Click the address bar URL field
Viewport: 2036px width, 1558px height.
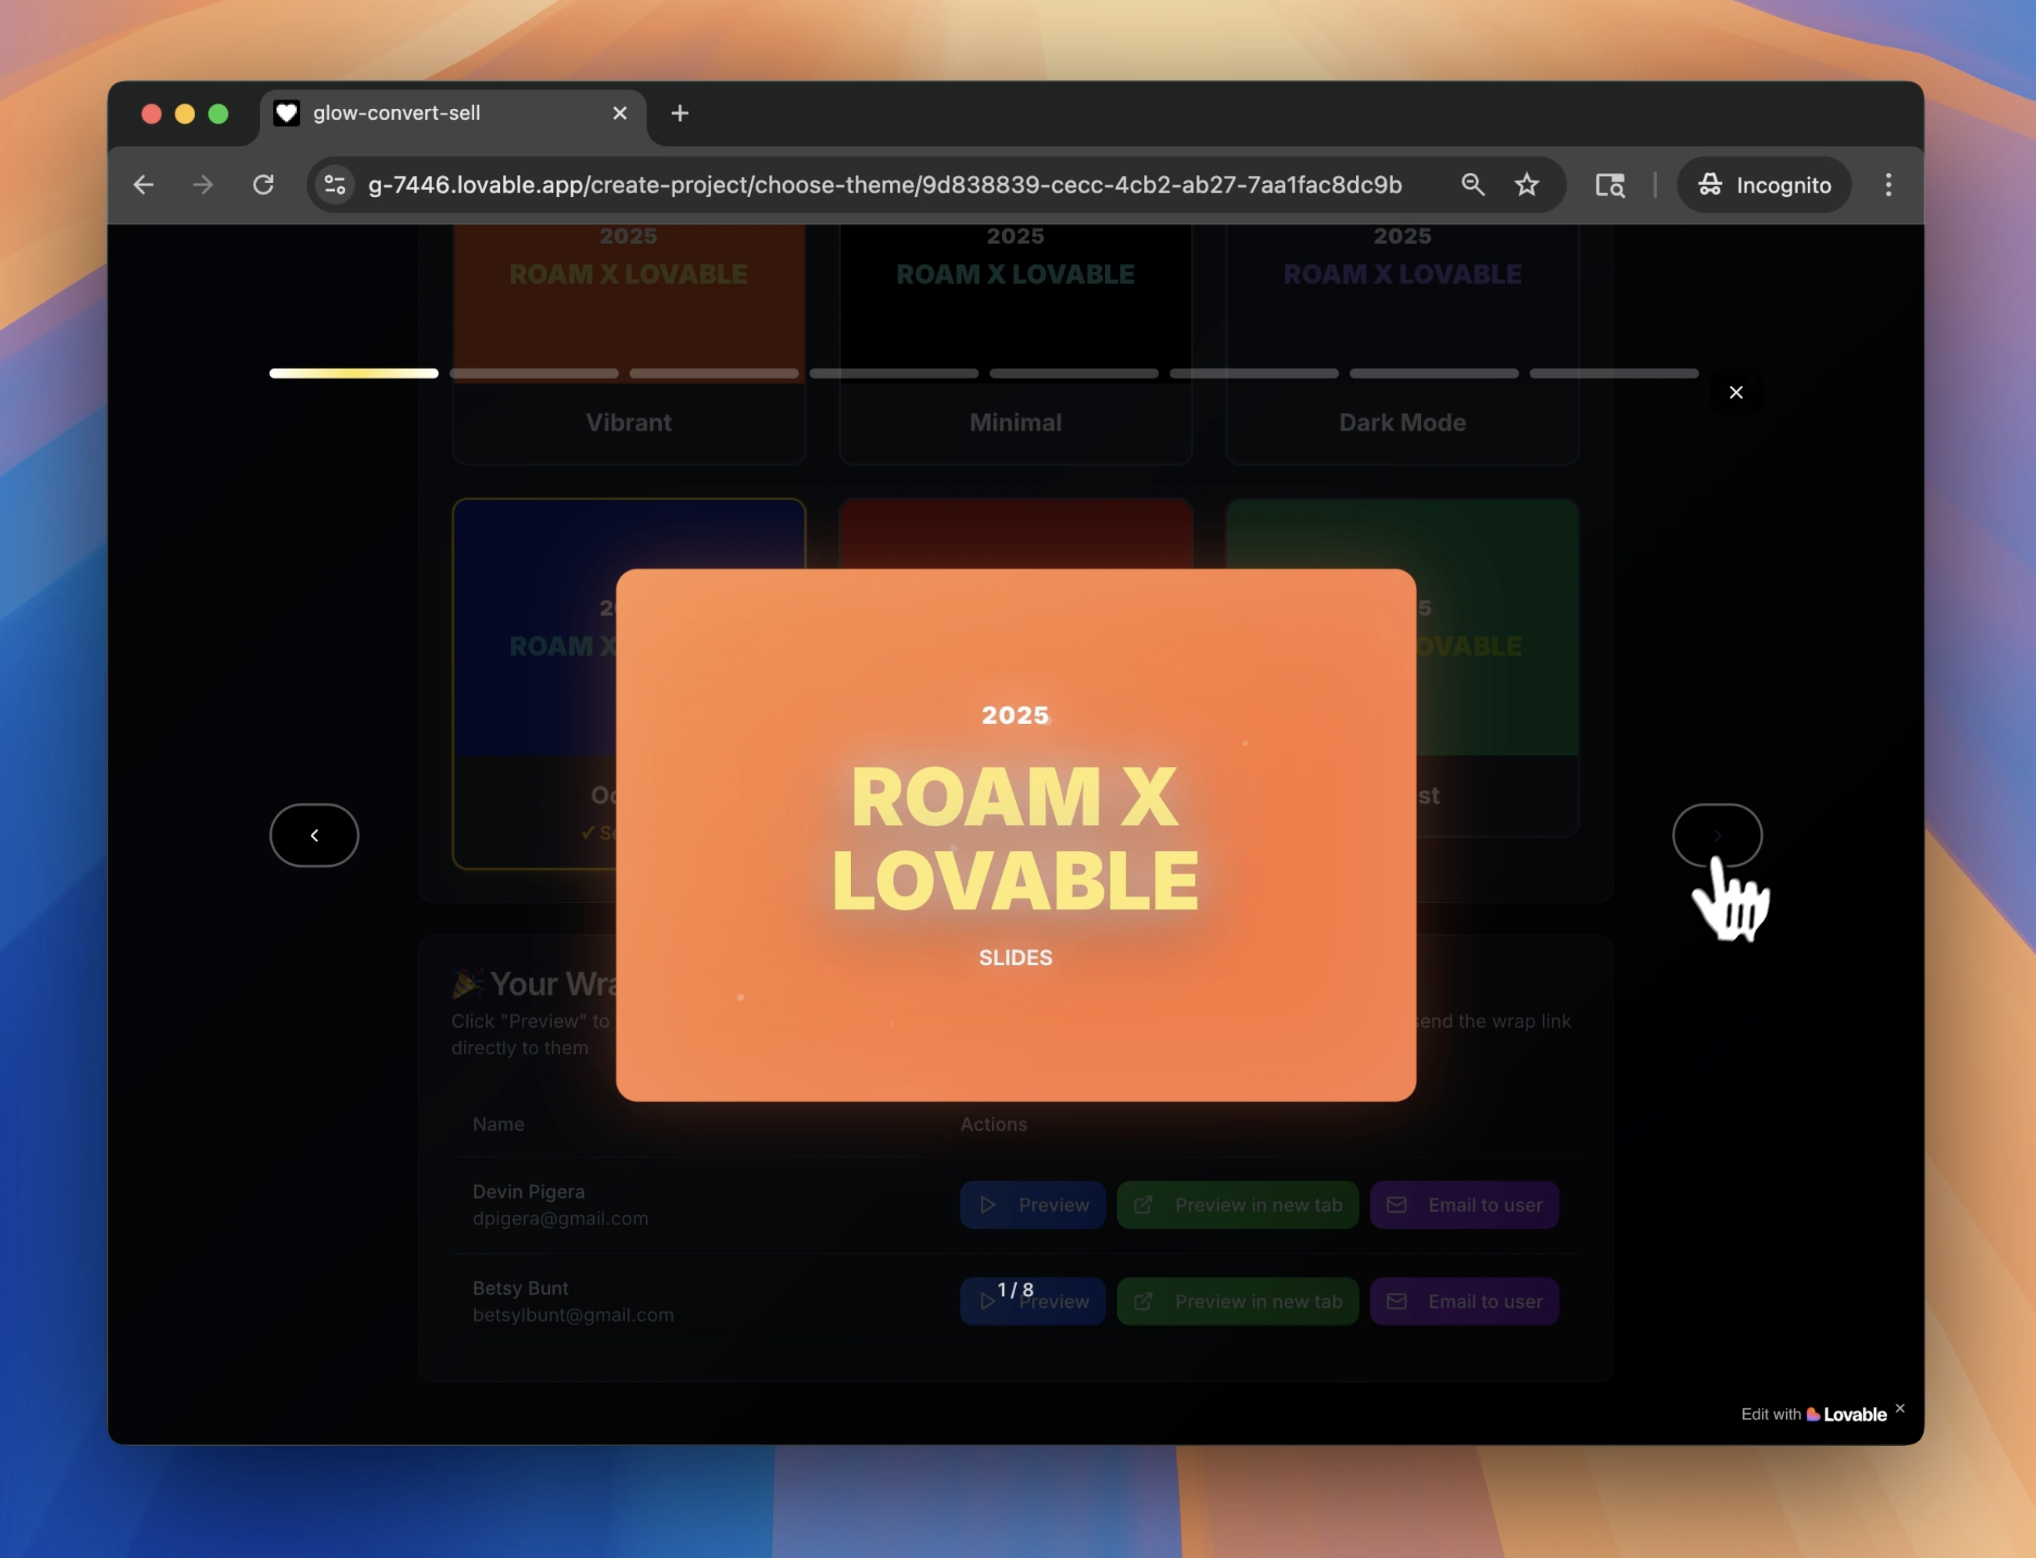(x=885, y=185)
